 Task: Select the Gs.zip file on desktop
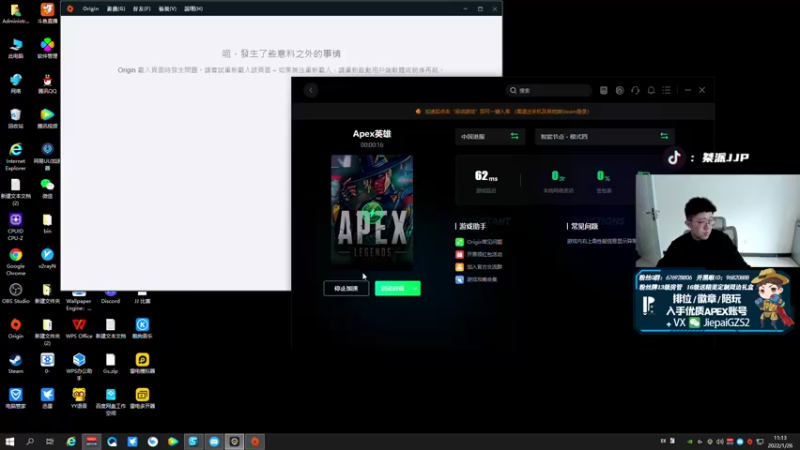(x=111, y=364)
